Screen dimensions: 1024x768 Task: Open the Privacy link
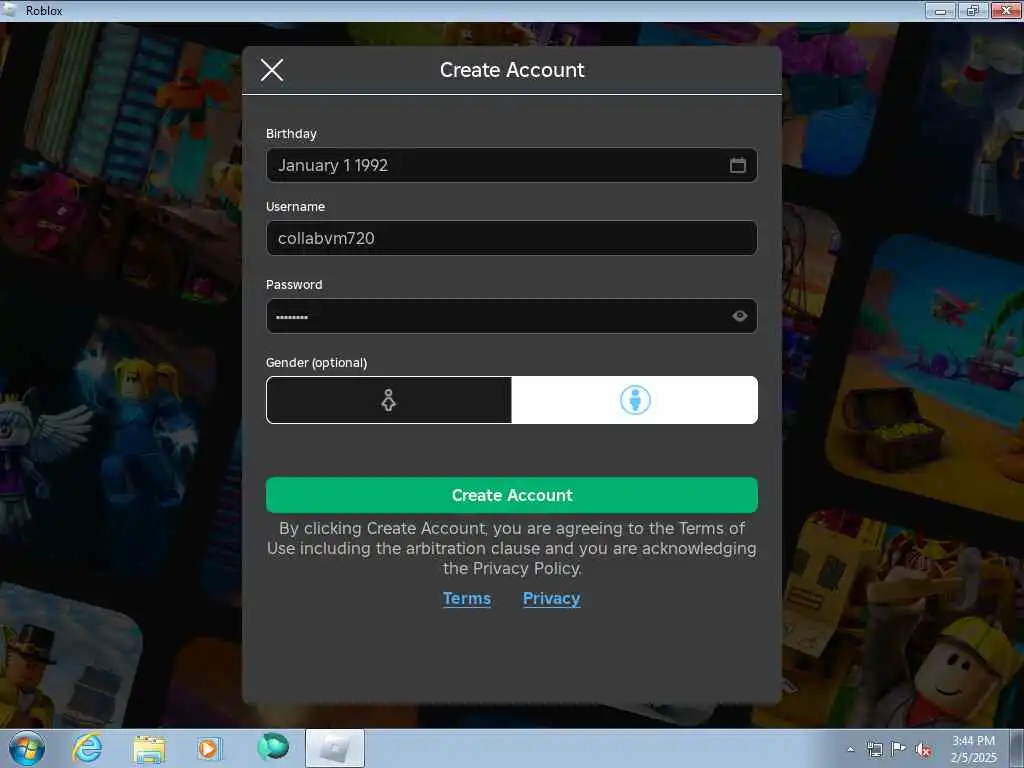coord(551,598)
